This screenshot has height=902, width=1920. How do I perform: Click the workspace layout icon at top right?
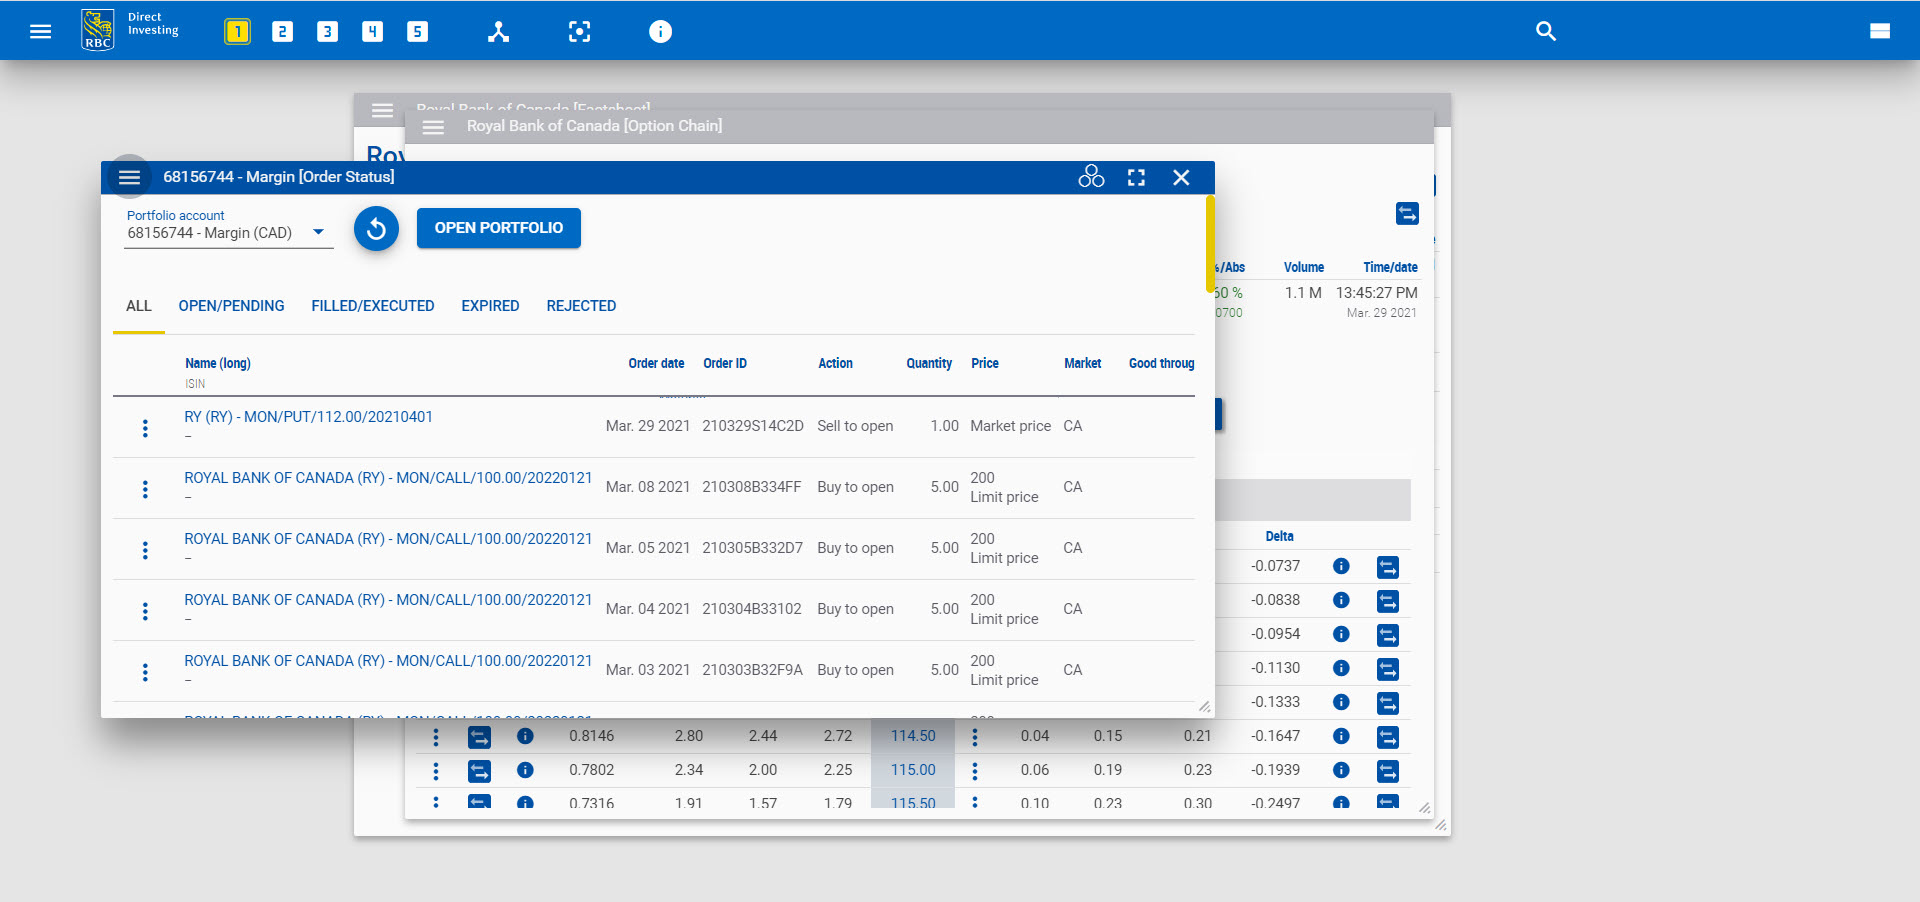tap(1881, 31)
